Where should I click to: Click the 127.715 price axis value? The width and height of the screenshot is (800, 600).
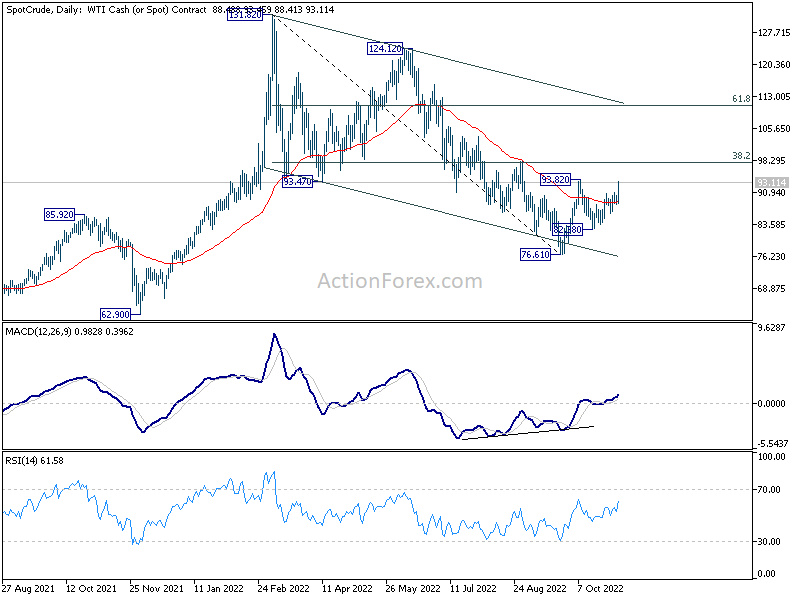[774, 33]
